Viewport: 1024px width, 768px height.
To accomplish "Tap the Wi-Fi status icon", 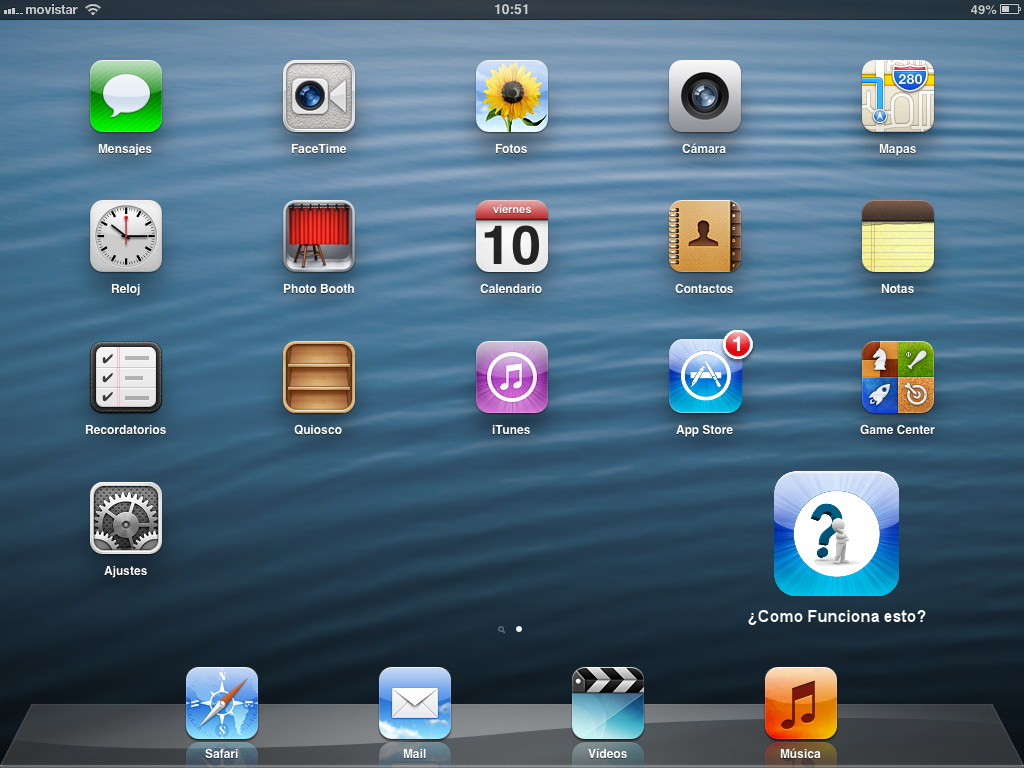I will pyautogui.click(x=93, y=9).
